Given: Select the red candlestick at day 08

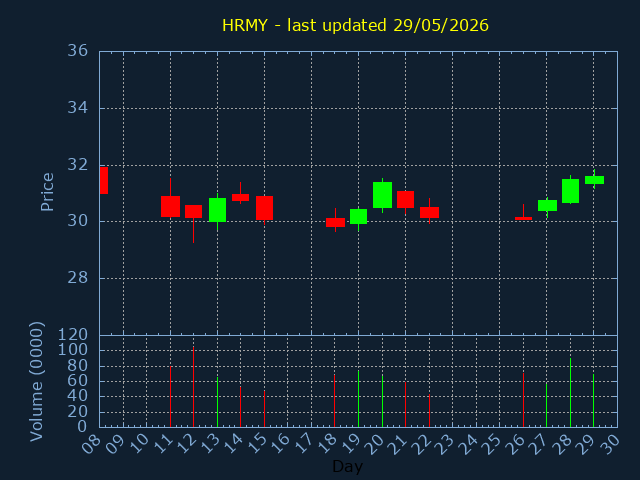Looking at the screenshot, I should click(x=104, y=180).
